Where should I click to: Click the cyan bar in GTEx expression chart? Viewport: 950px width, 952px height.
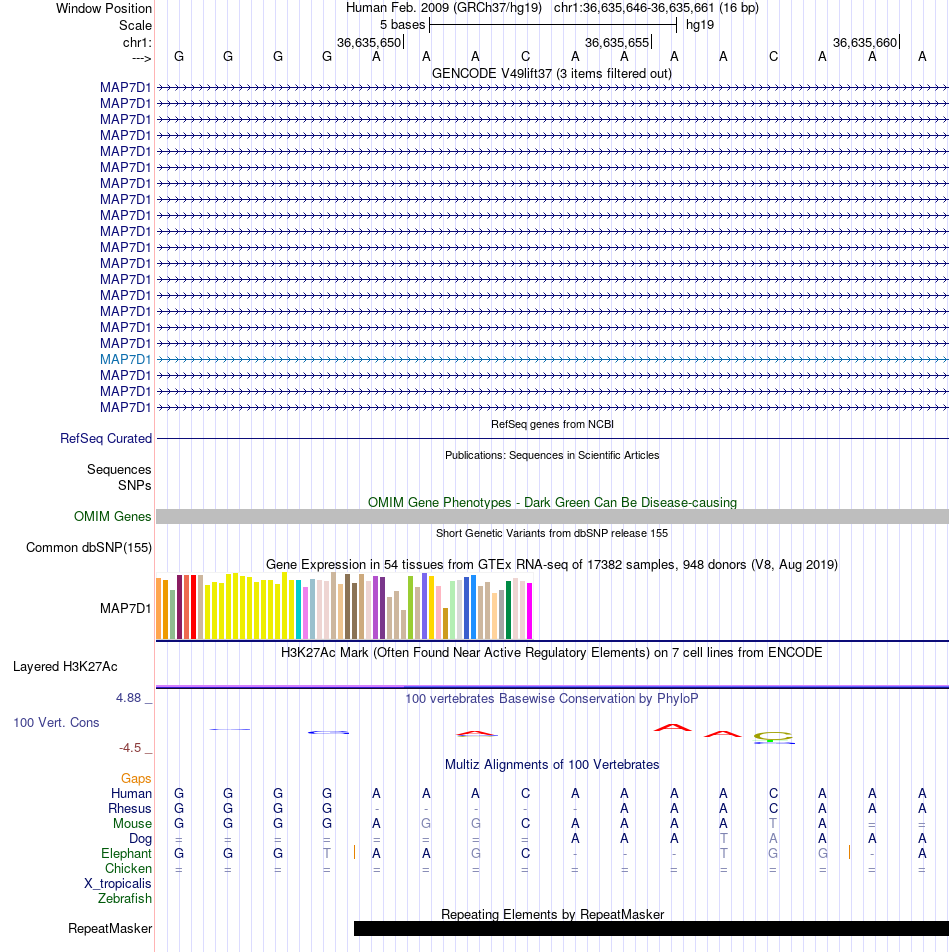coord(299,610)
